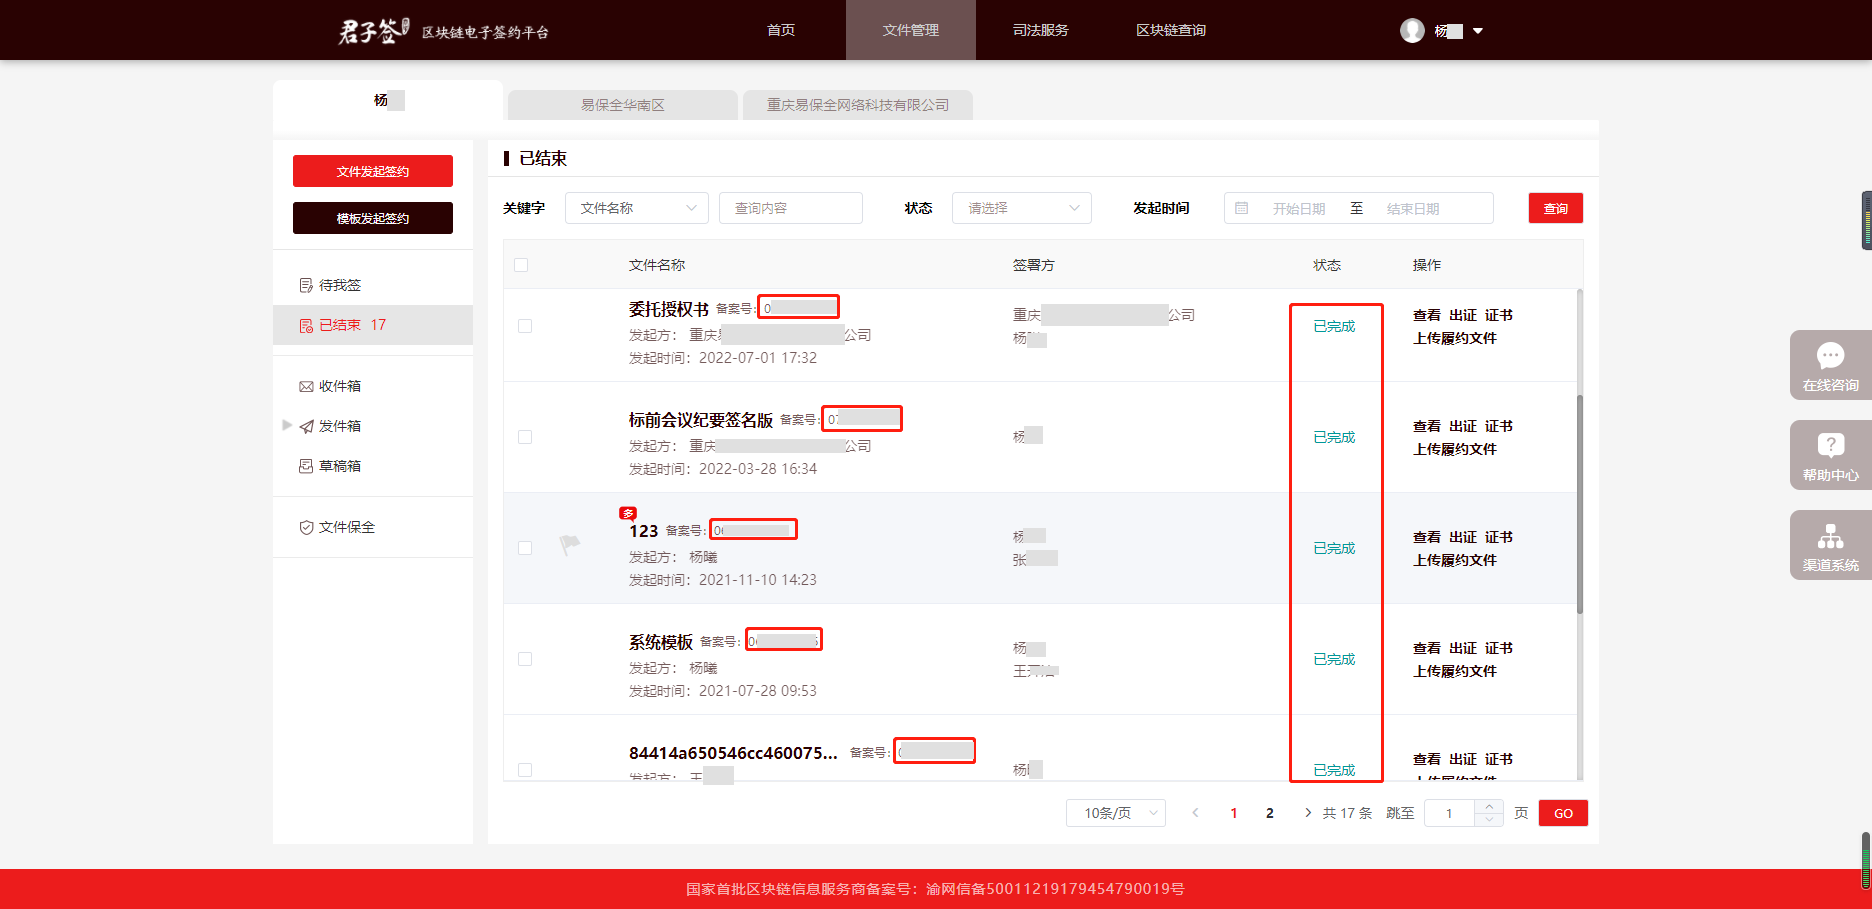
Task: Expand the 发件箱 tree arrow
Action: click(x=287, y=425)
